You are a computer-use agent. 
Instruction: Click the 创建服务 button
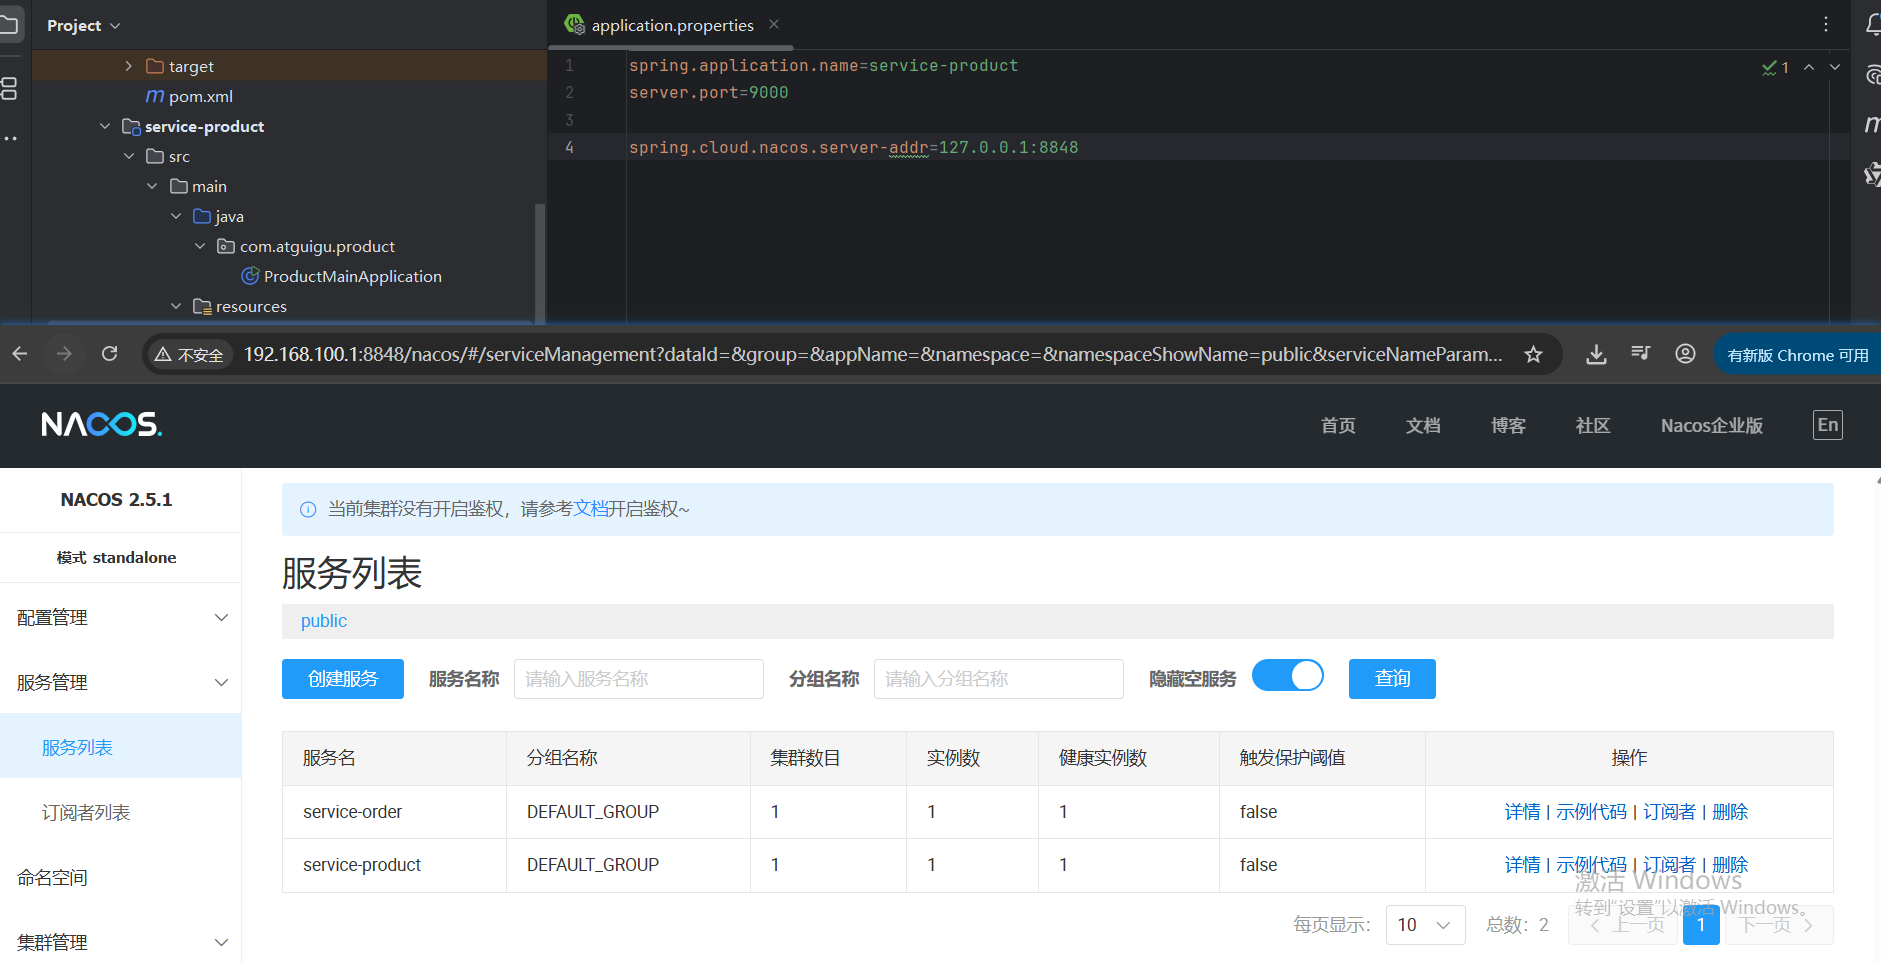coord(343,679)
